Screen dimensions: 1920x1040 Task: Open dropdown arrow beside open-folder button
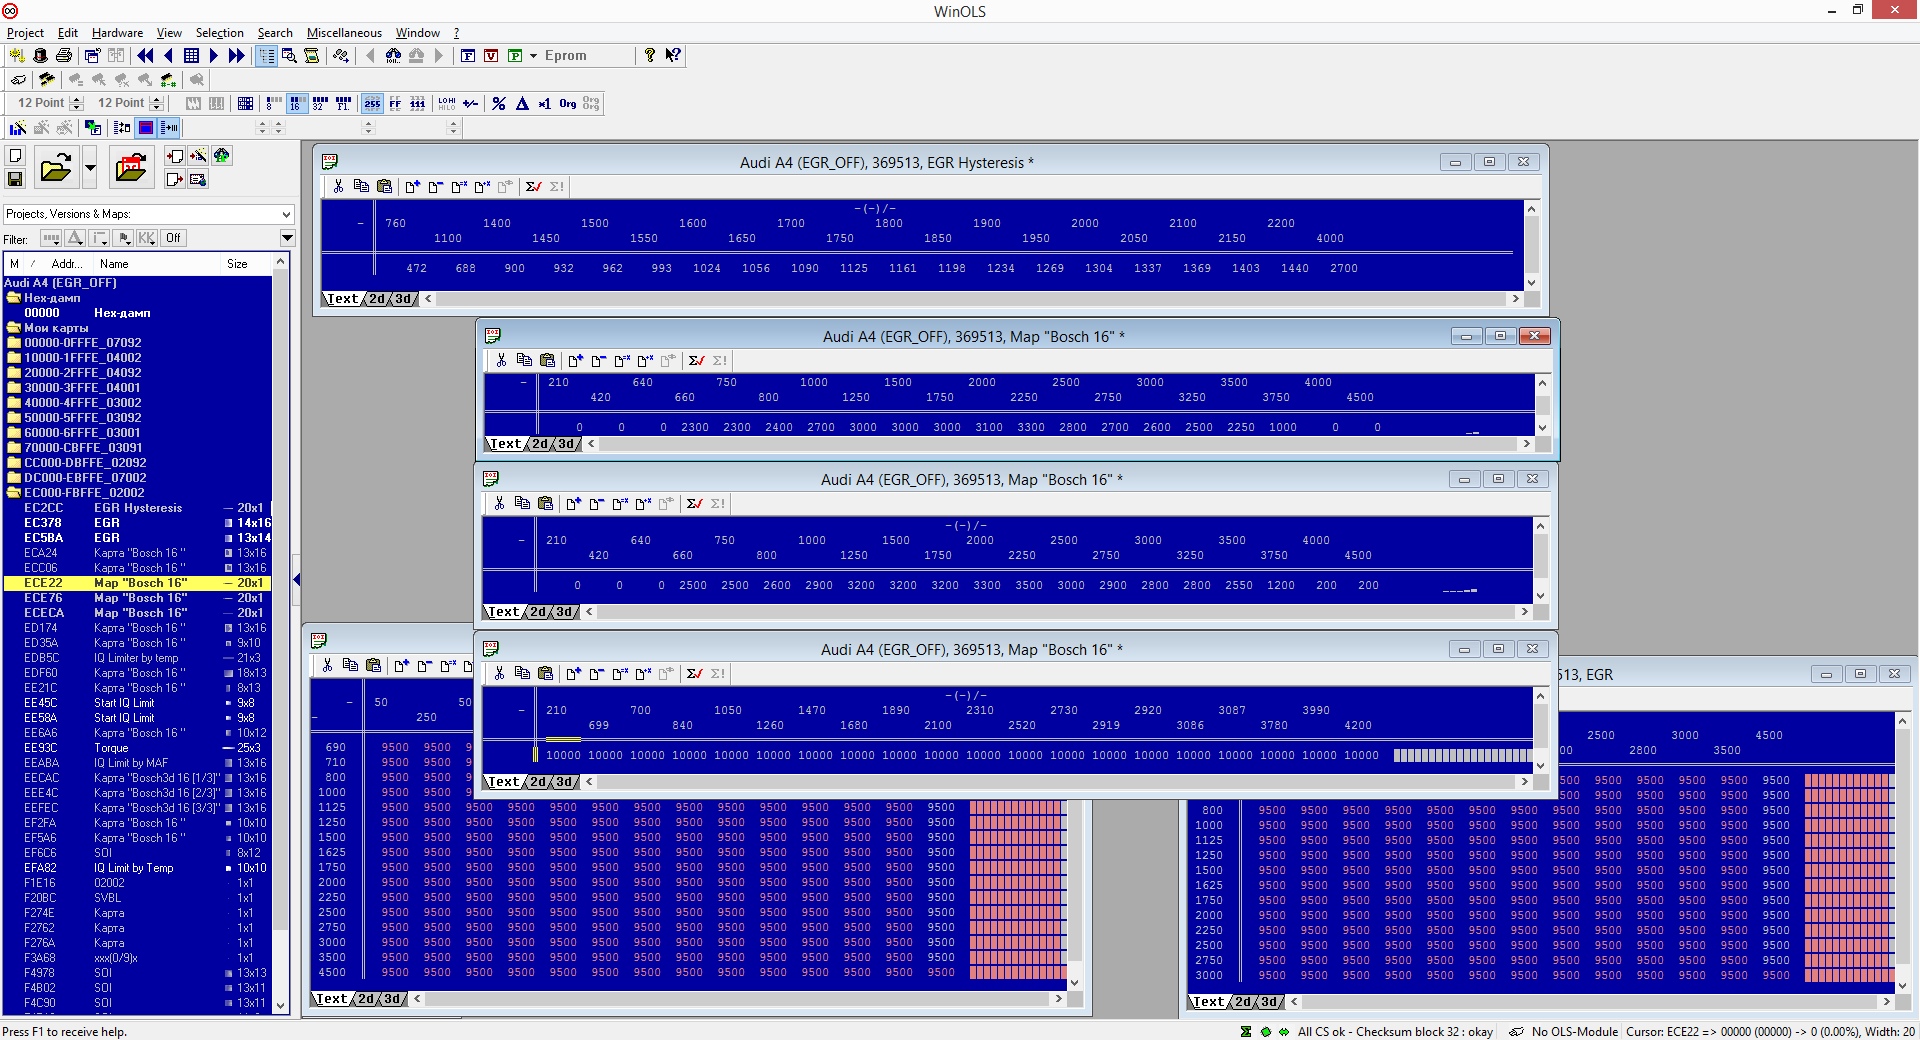pyautogui.click(x=89, y=167)
